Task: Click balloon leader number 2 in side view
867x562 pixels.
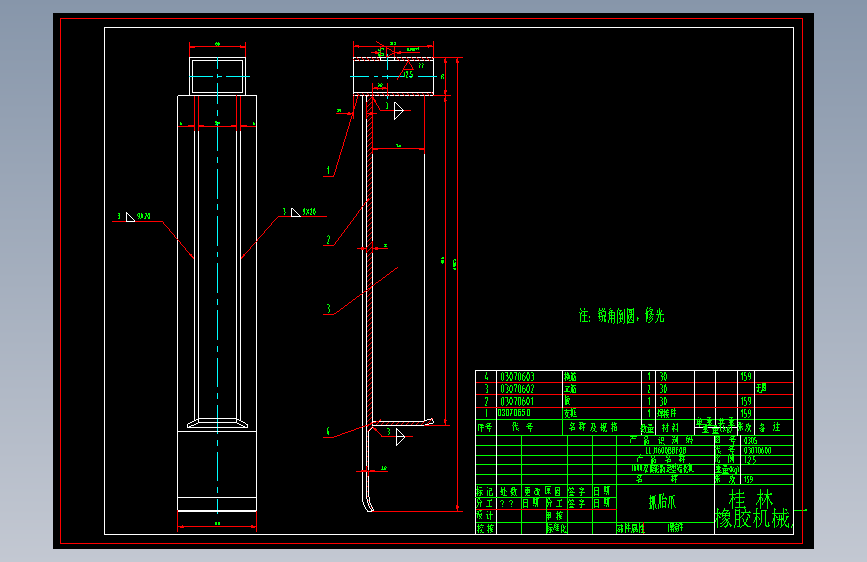Action: (x=328, y=240)
